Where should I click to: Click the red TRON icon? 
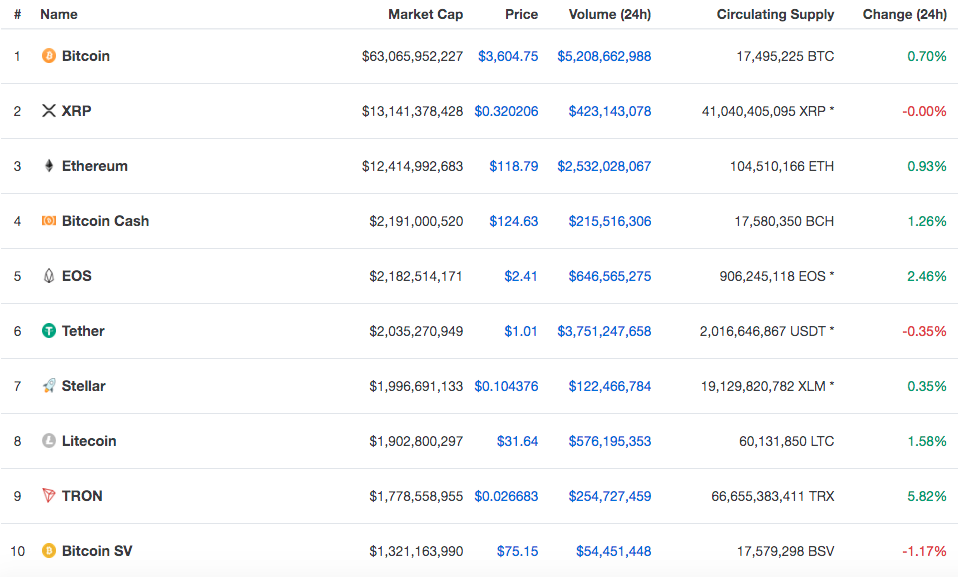click(x=49, y=495)
